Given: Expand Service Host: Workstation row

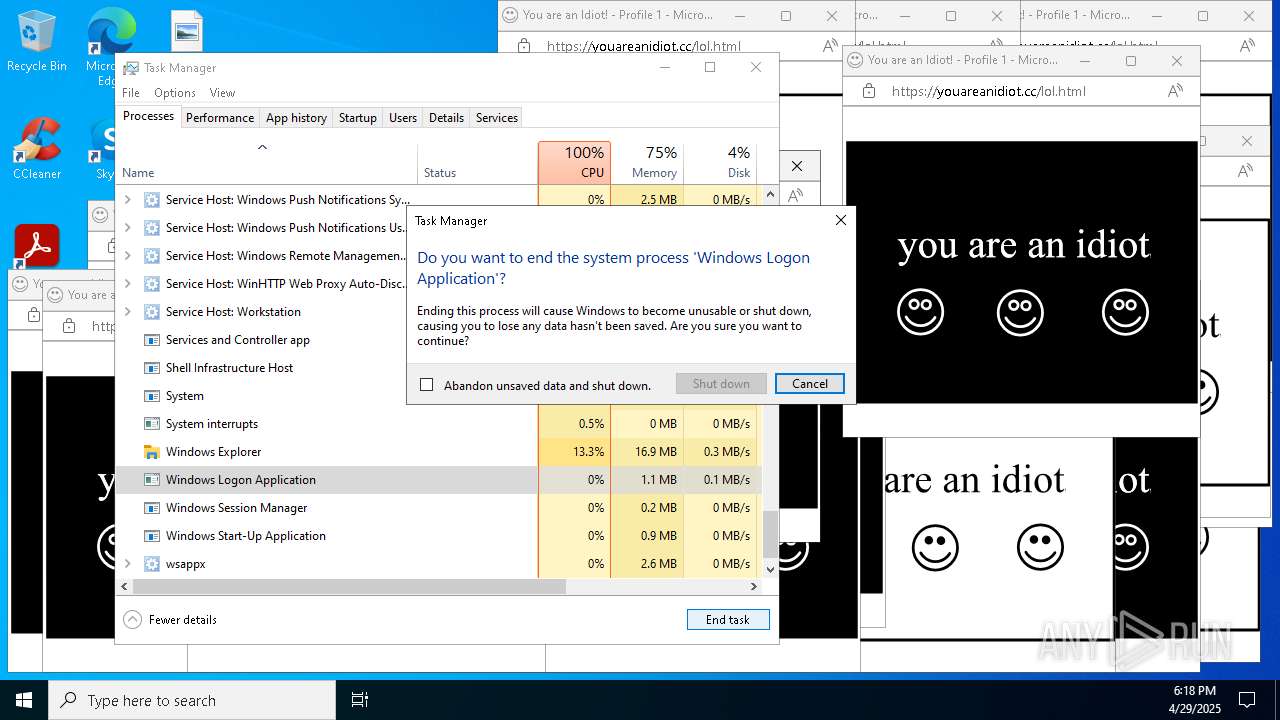Looking at the screenshot, I should (x=128, y=312).
